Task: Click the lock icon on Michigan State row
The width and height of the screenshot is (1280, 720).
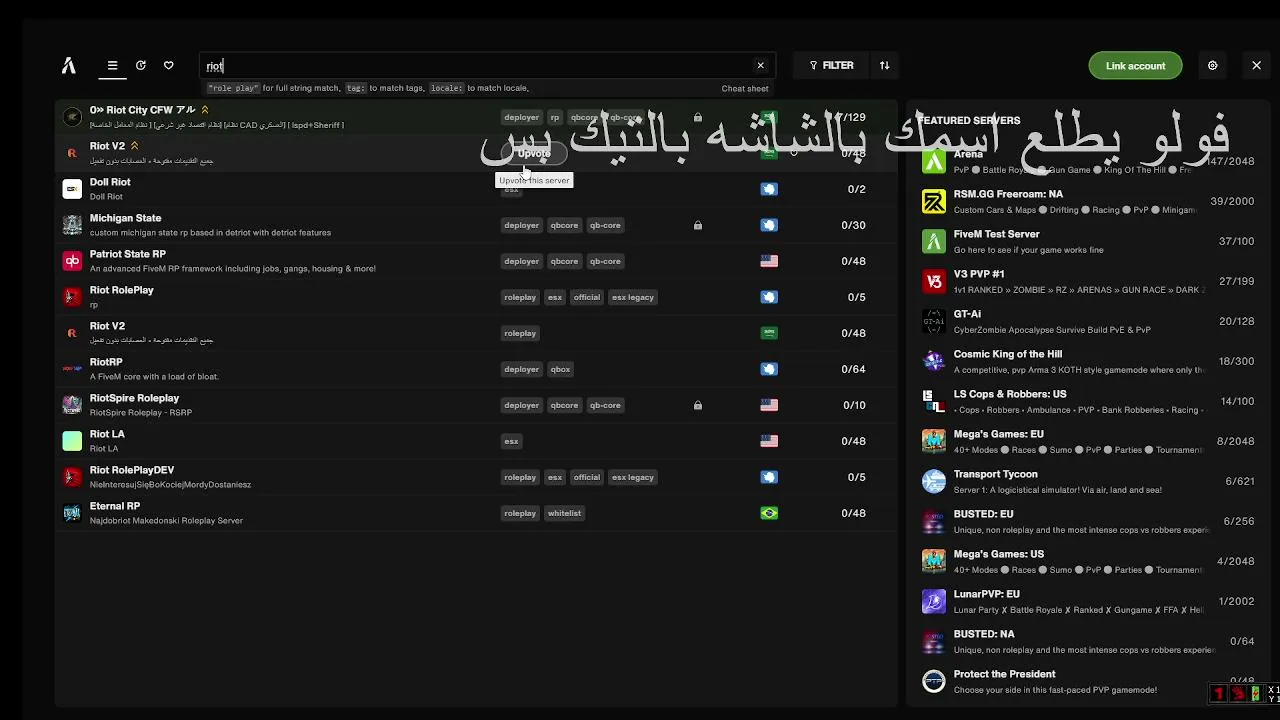Action: pos(698,225)
